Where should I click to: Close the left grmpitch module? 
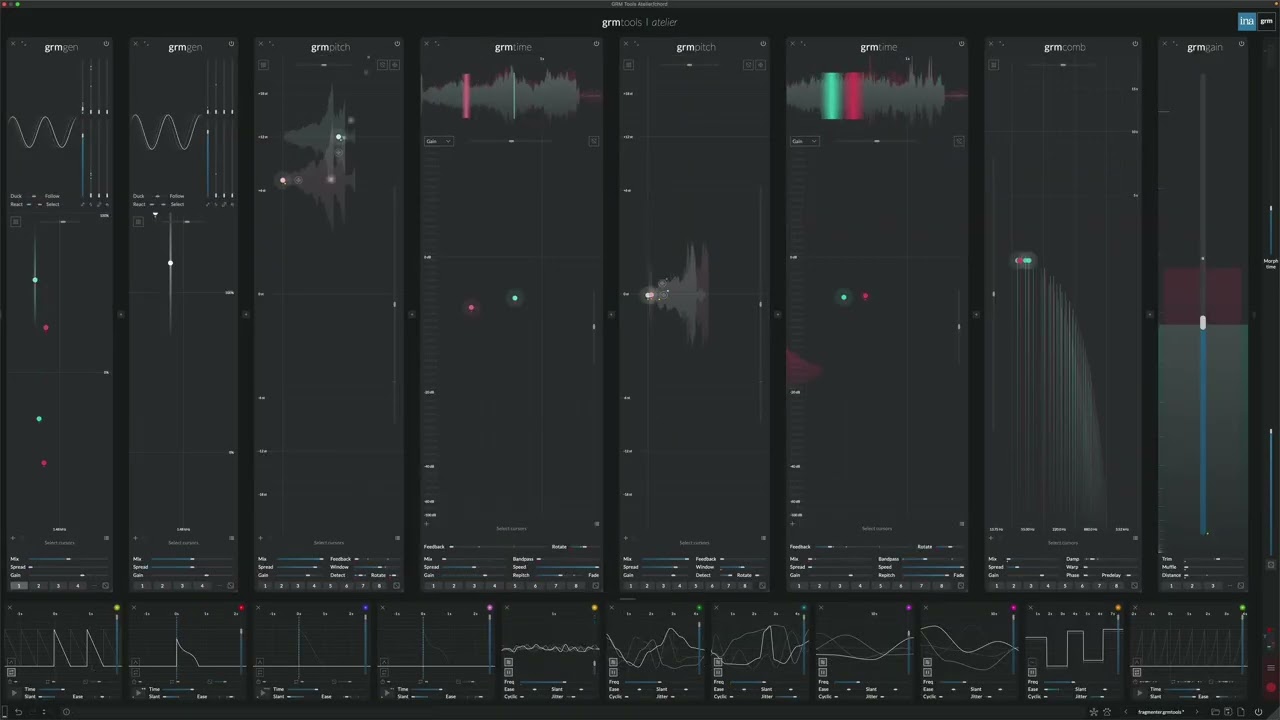pos(260,43)
